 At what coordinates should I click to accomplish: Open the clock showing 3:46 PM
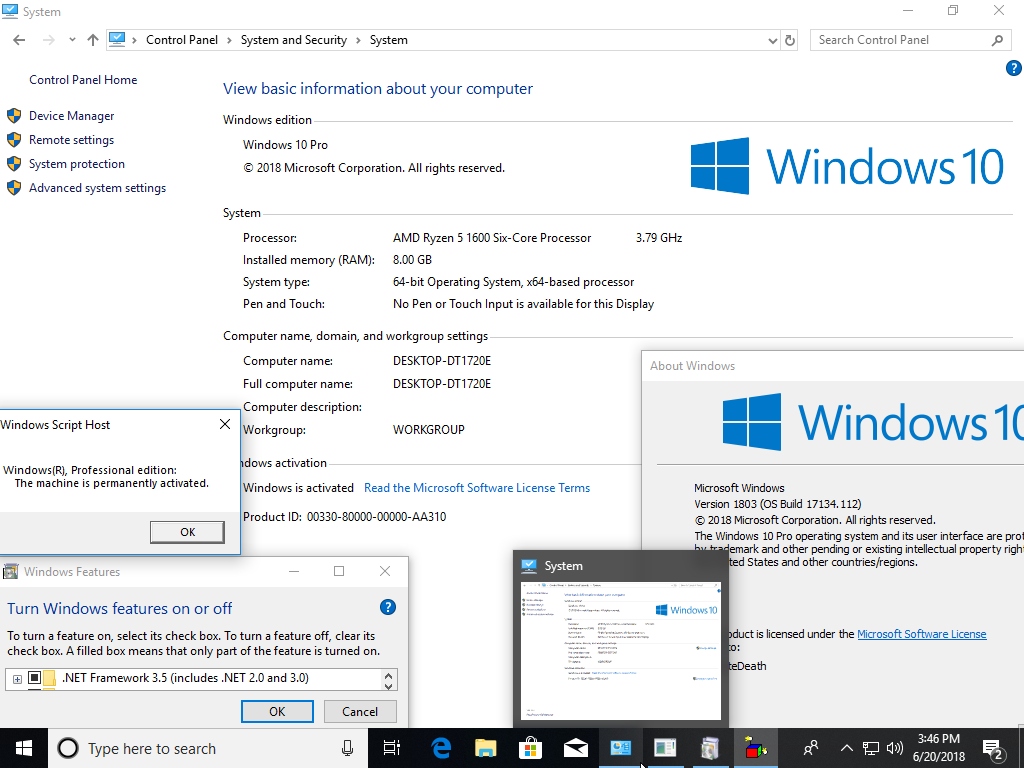pos(938,748)
